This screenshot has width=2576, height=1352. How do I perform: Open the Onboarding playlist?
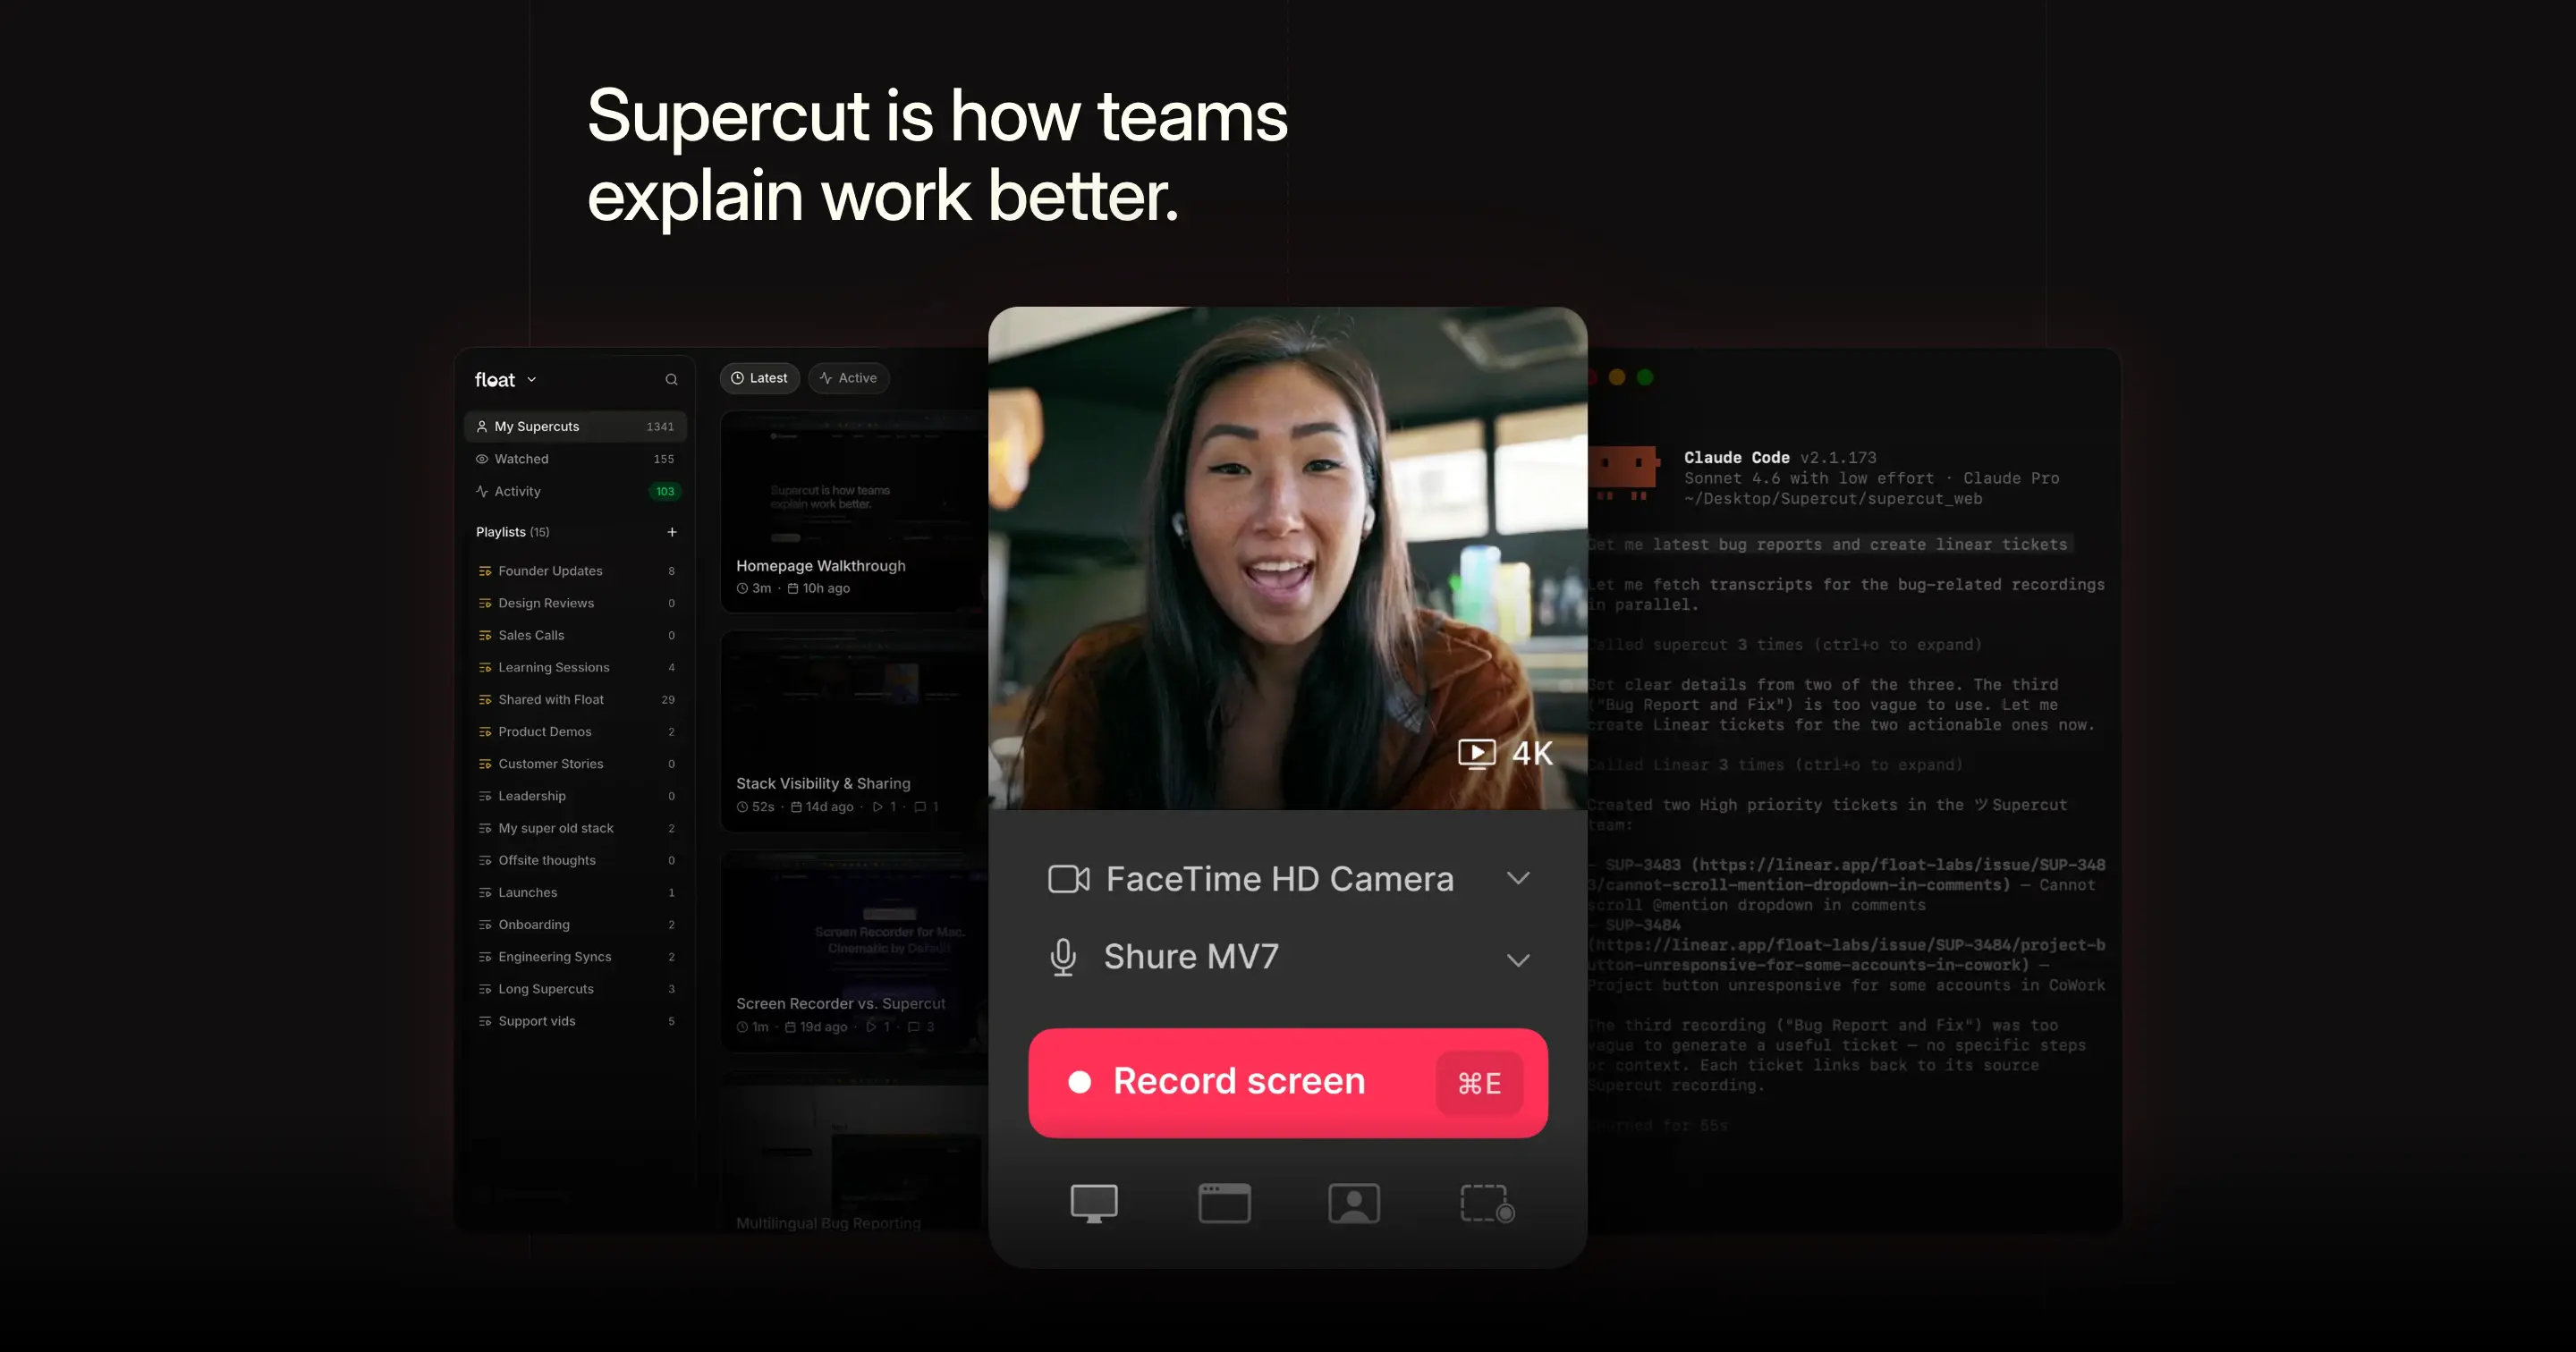point(575,924)
